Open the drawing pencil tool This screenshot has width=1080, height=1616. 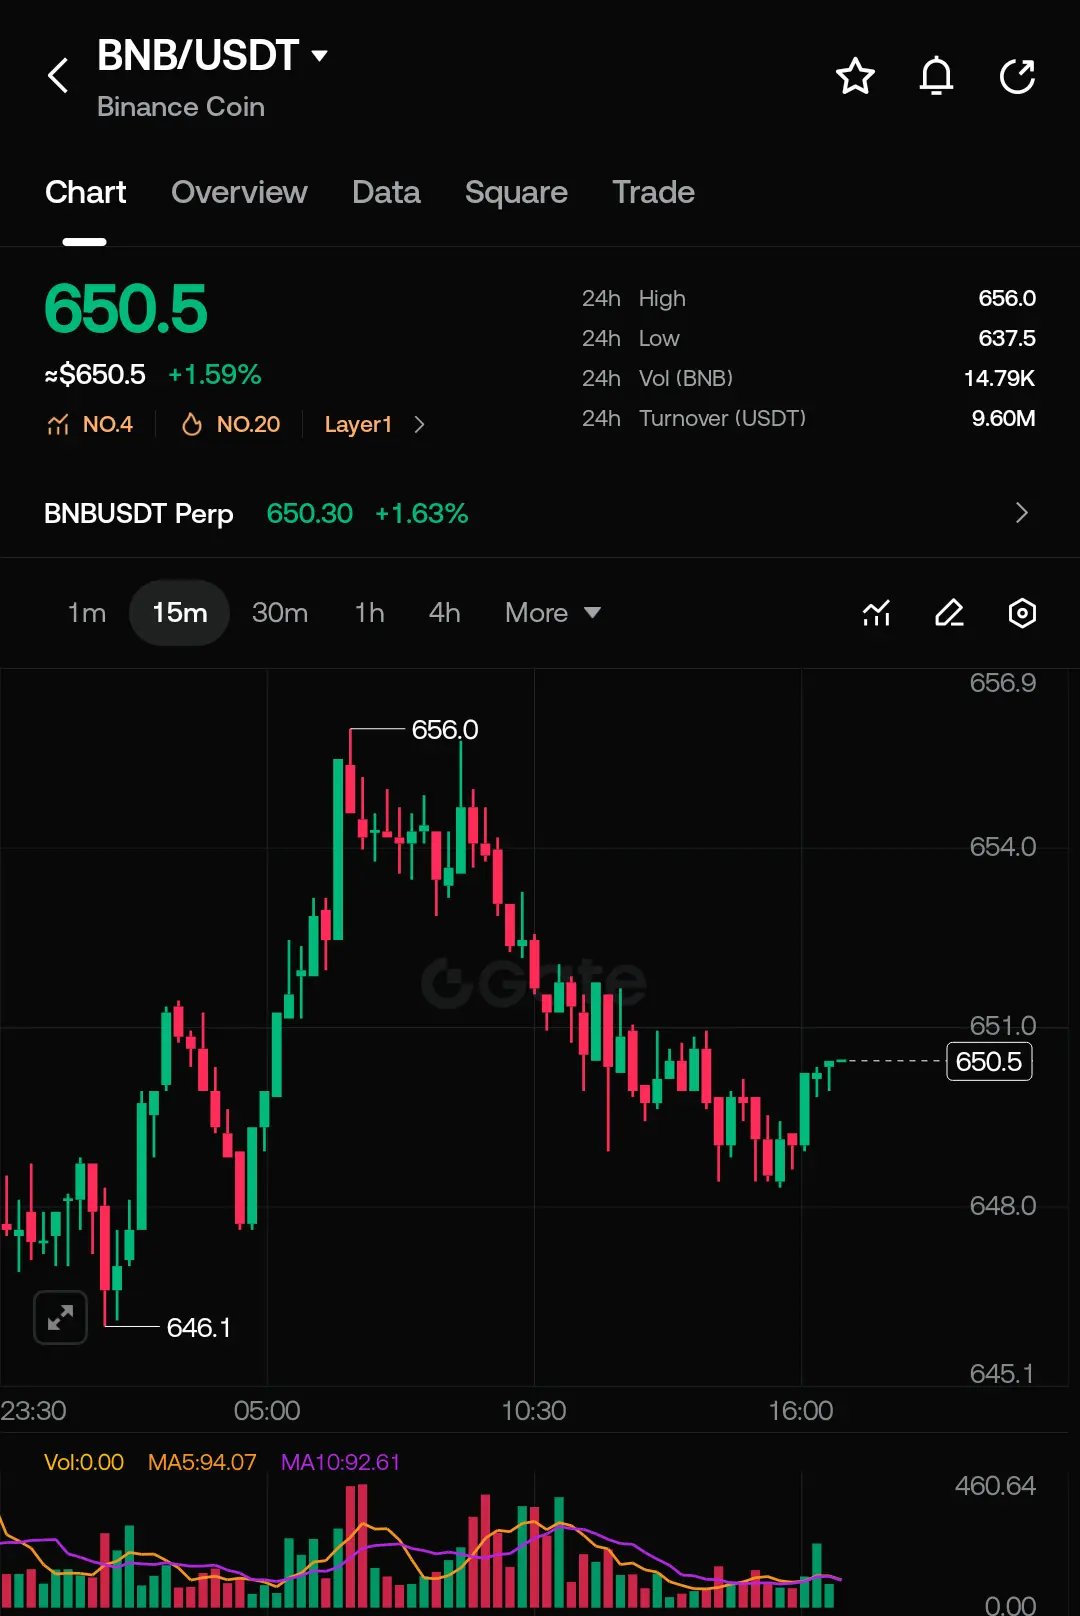[949, 613]
